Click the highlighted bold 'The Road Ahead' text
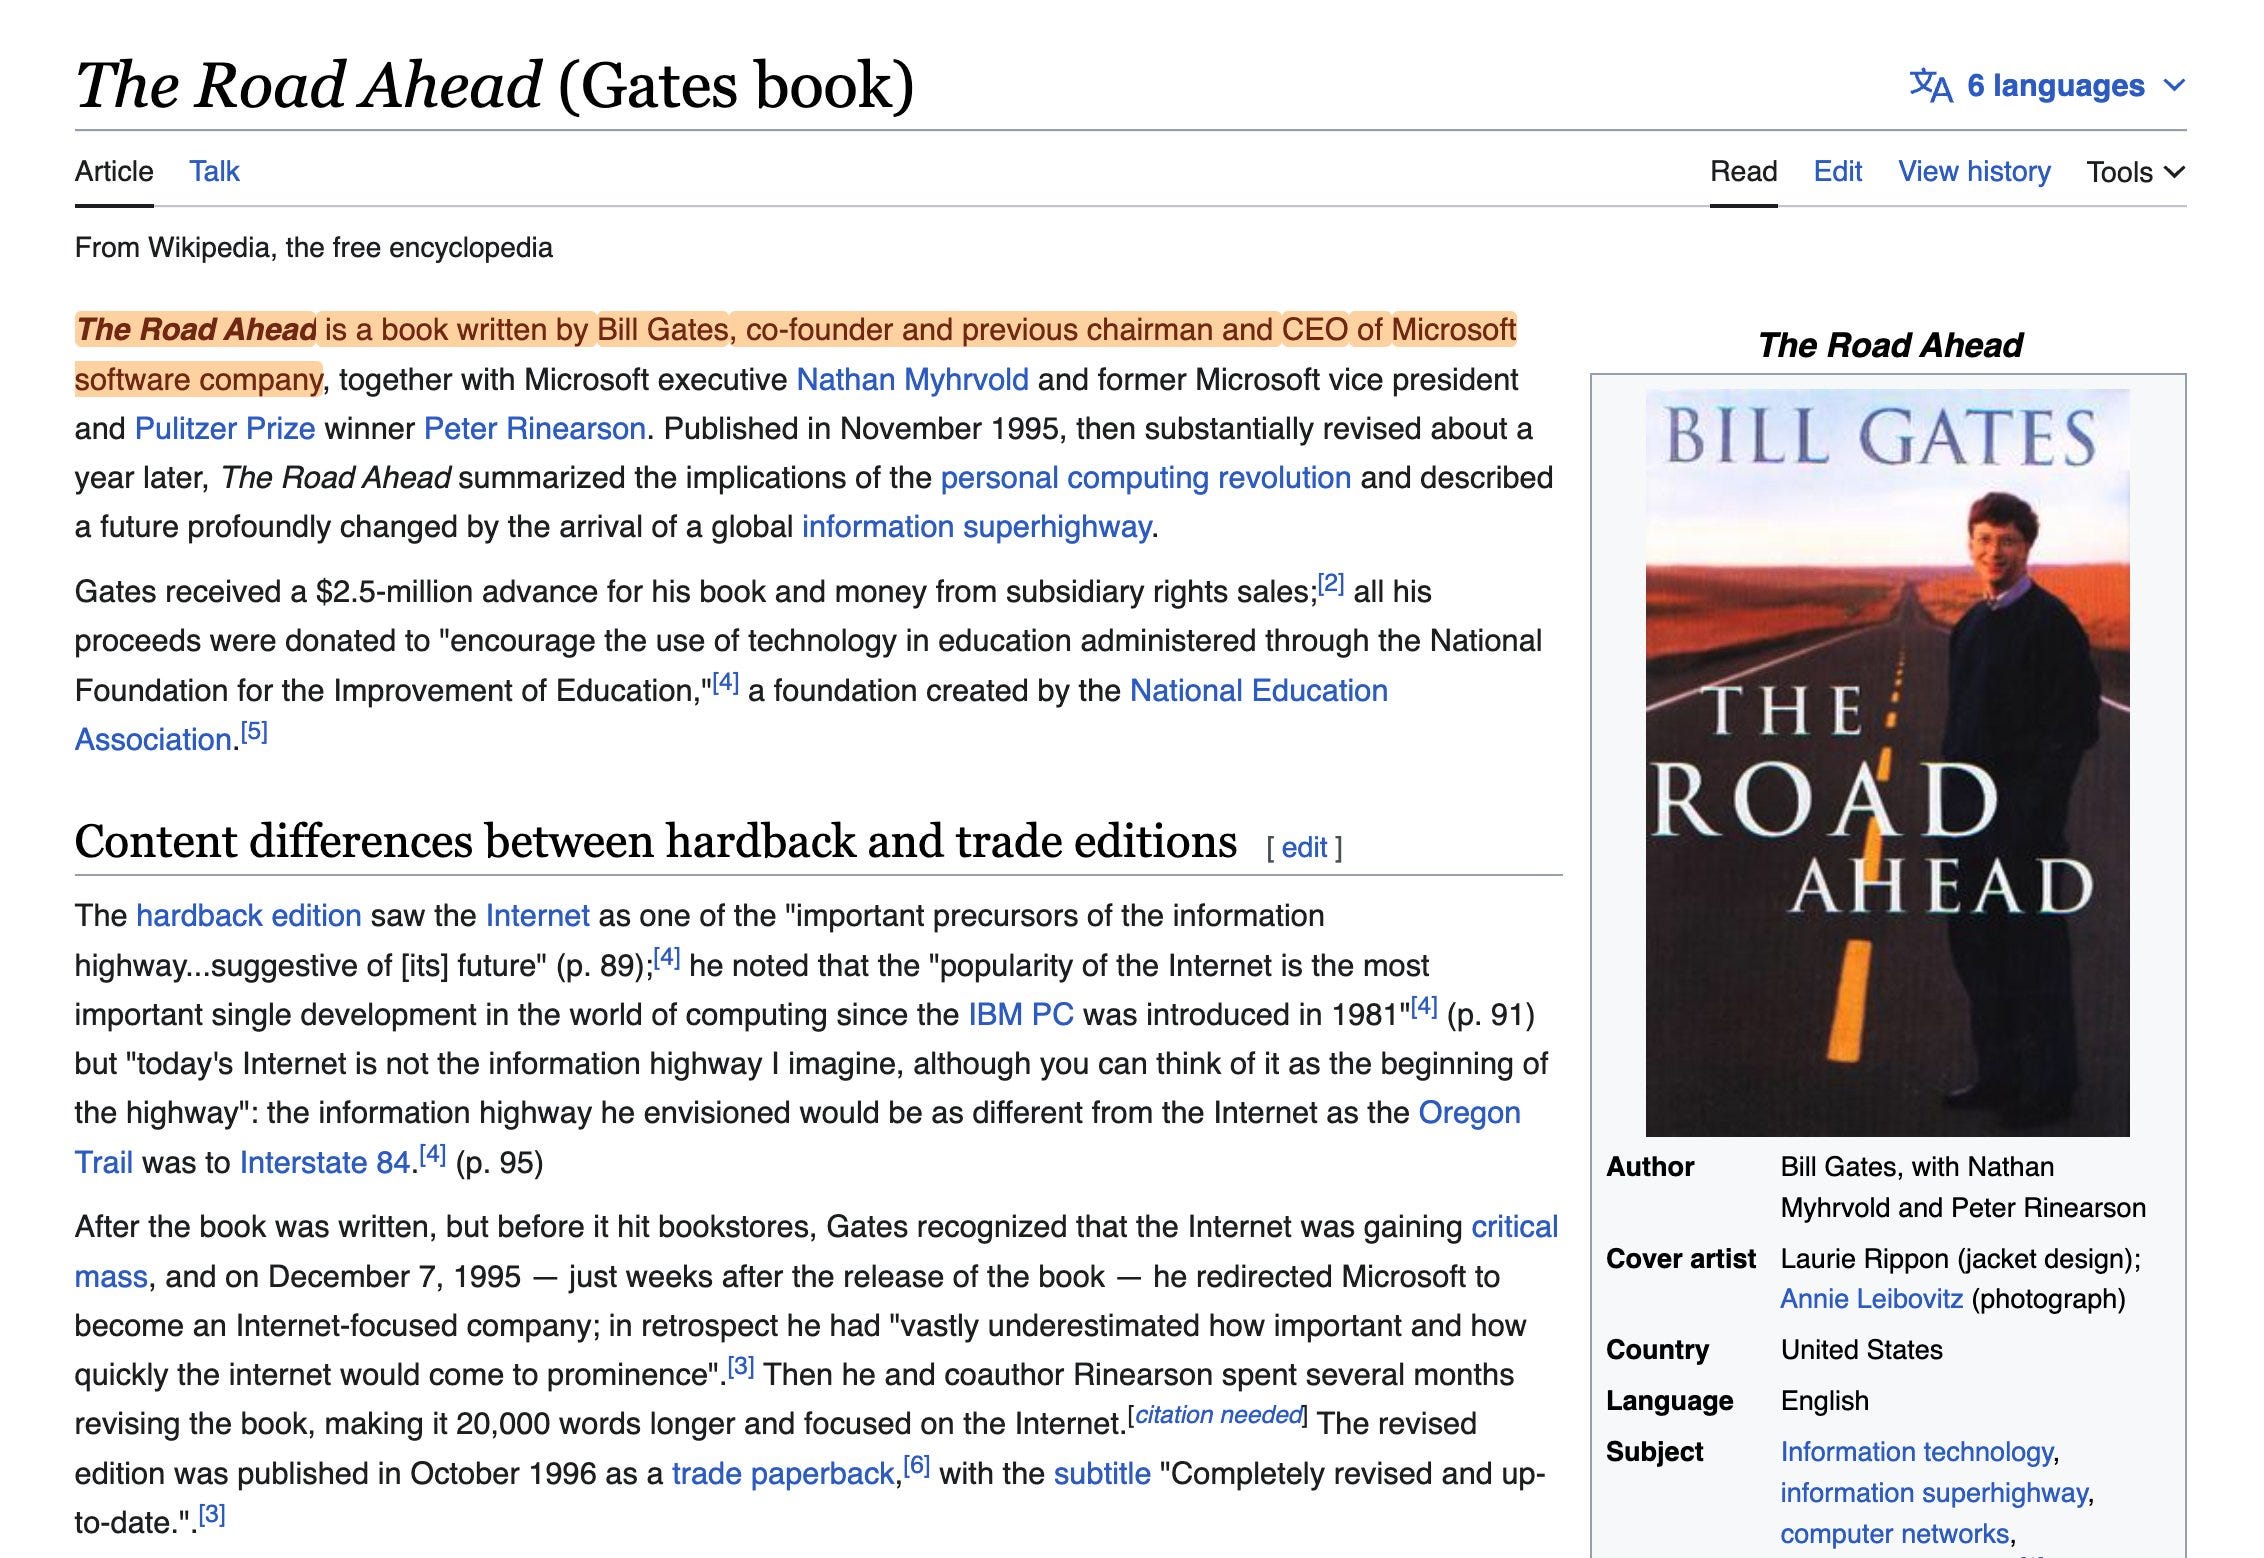 [197, 330]
